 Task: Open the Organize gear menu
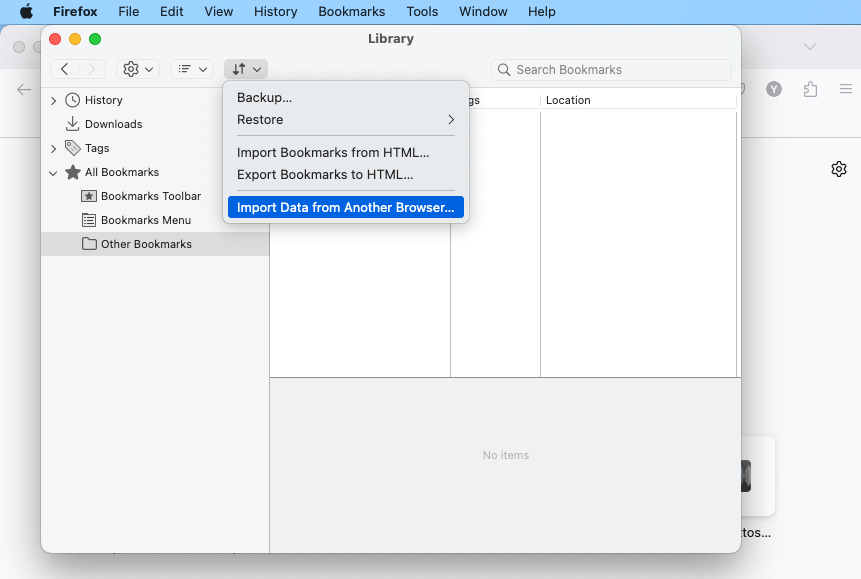138,69
